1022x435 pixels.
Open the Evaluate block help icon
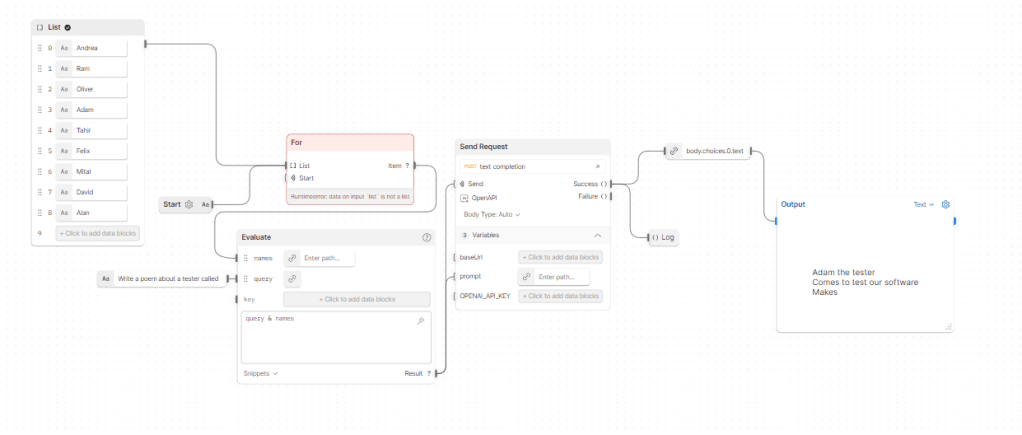427,237
